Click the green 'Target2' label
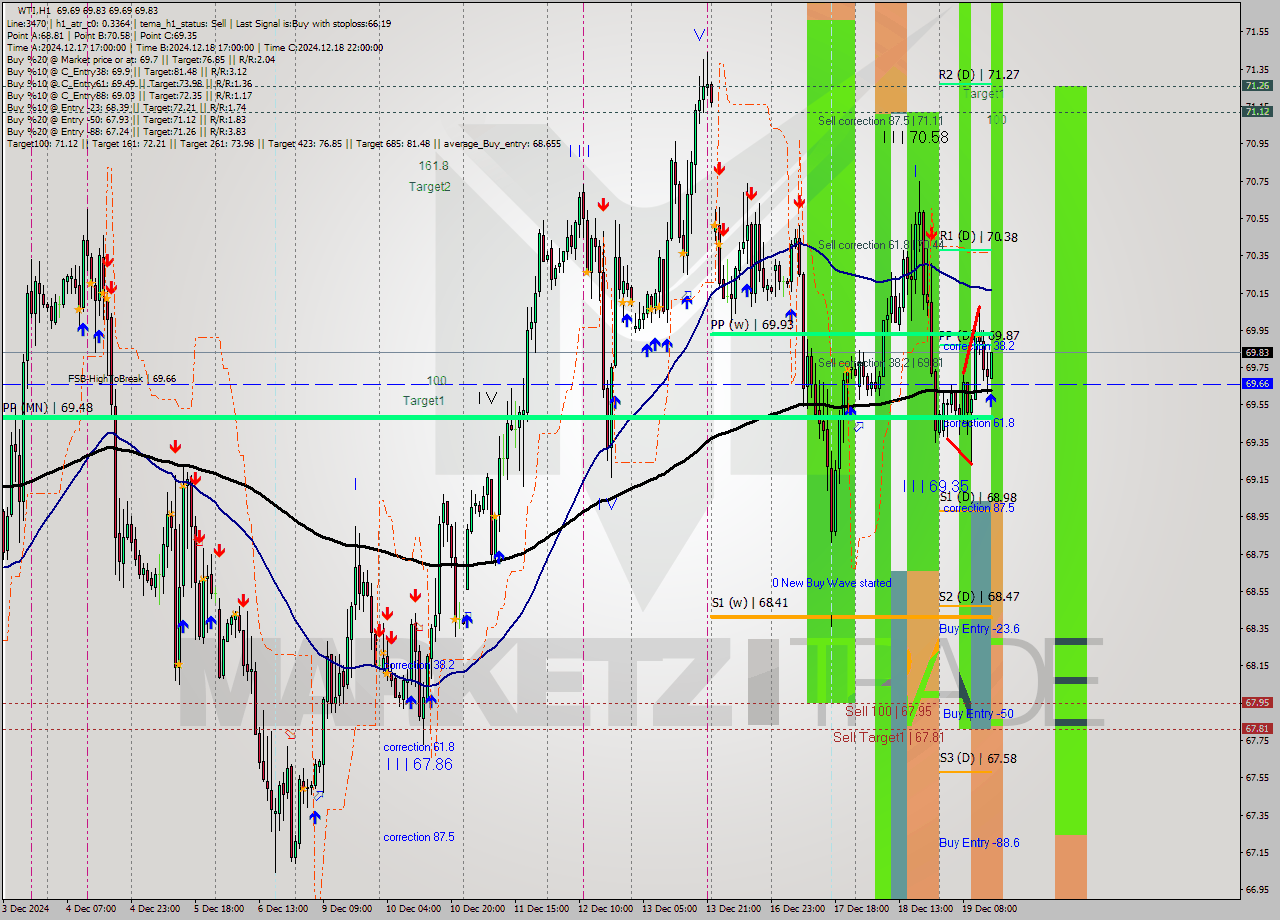1280x920 pixels. [429, 187]
